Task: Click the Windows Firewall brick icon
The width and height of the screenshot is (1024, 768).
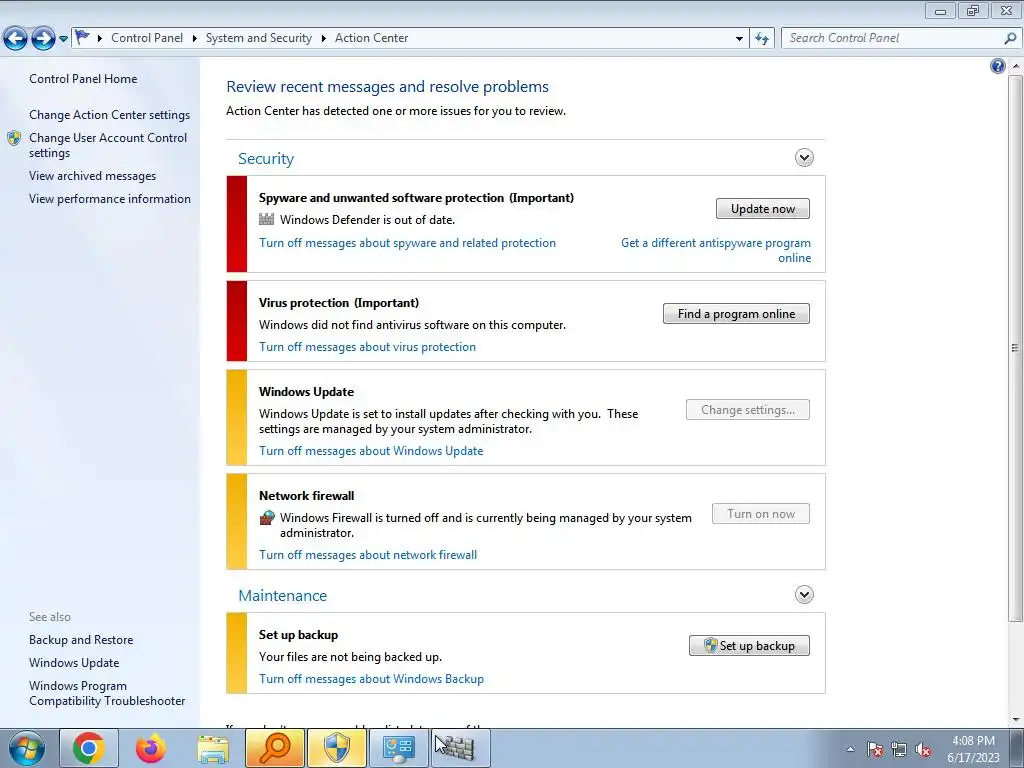Action: point(266,518)
